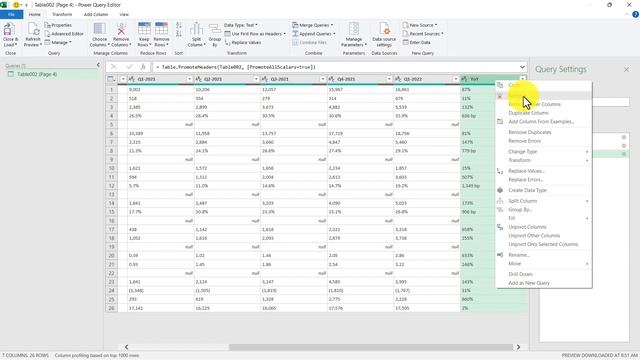The image size is (640, 360).
Task: Open the Recent Sources dropdown
Action: pos(423,34)
